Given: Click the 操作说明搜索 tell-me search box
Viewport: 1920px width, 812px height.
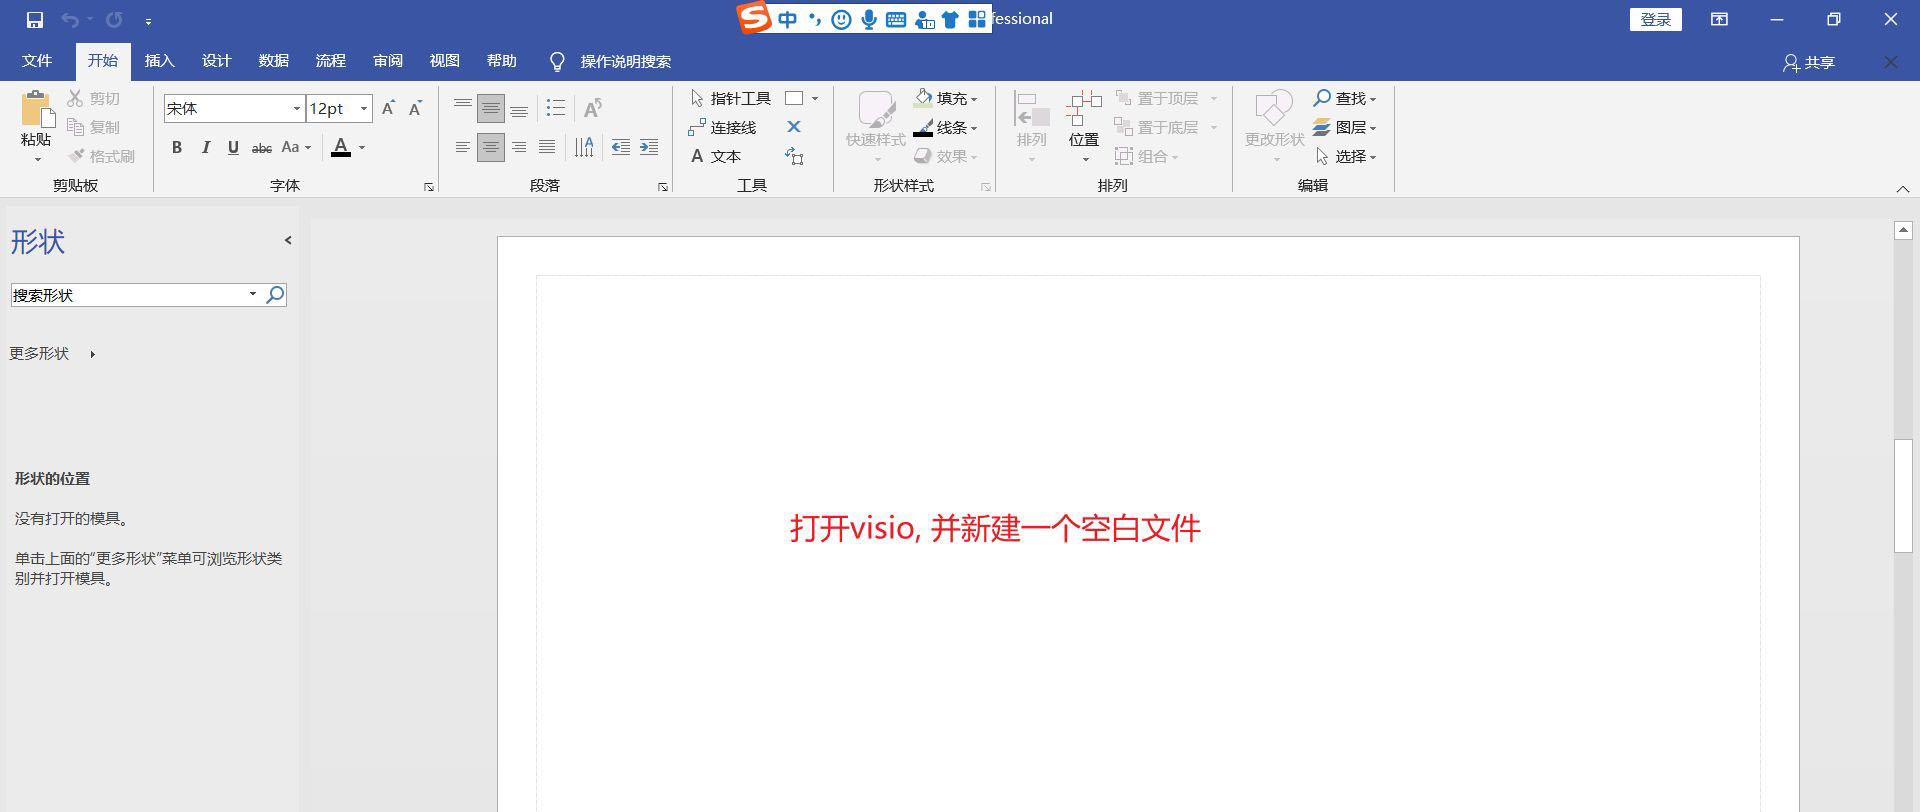Looking at the screenshot, I should pos(611,62).
